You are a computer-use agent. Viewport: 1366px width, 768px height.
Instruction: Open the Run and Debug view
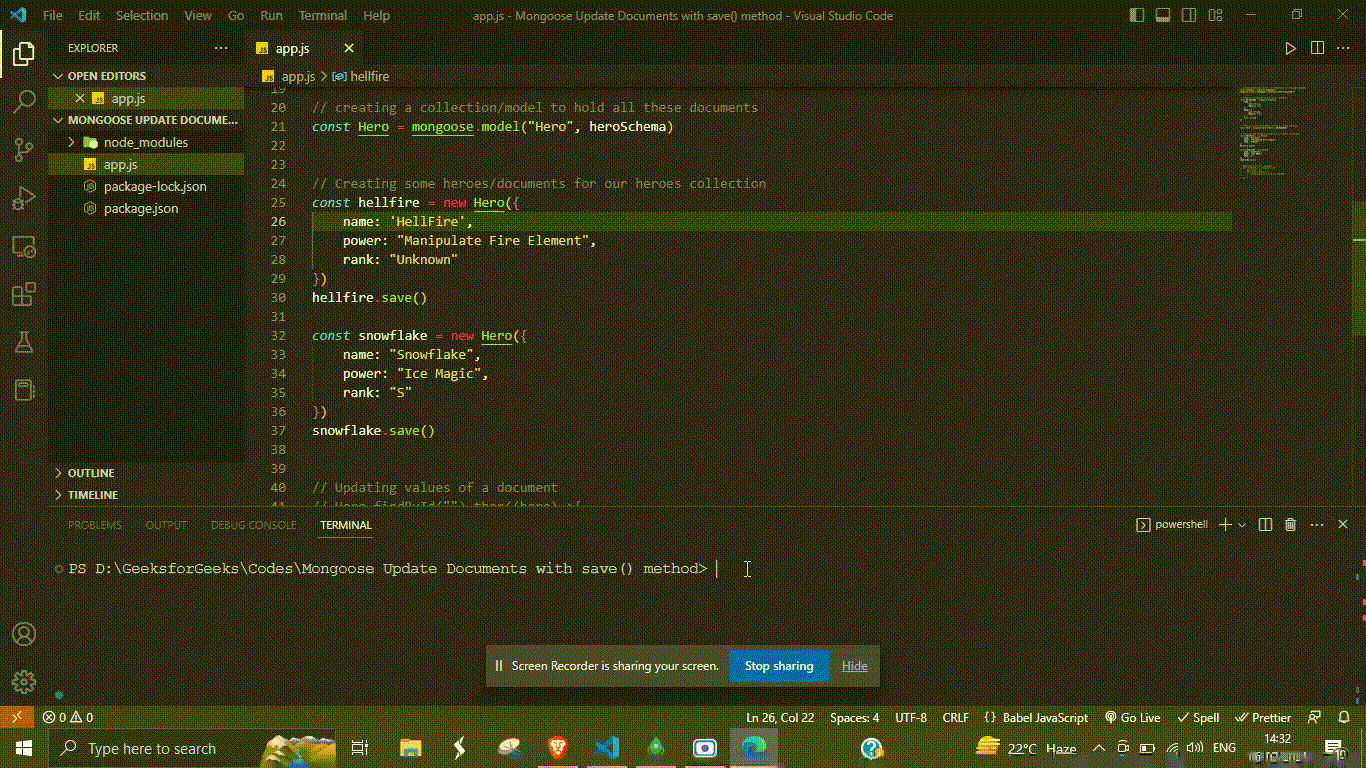point(24,198)
